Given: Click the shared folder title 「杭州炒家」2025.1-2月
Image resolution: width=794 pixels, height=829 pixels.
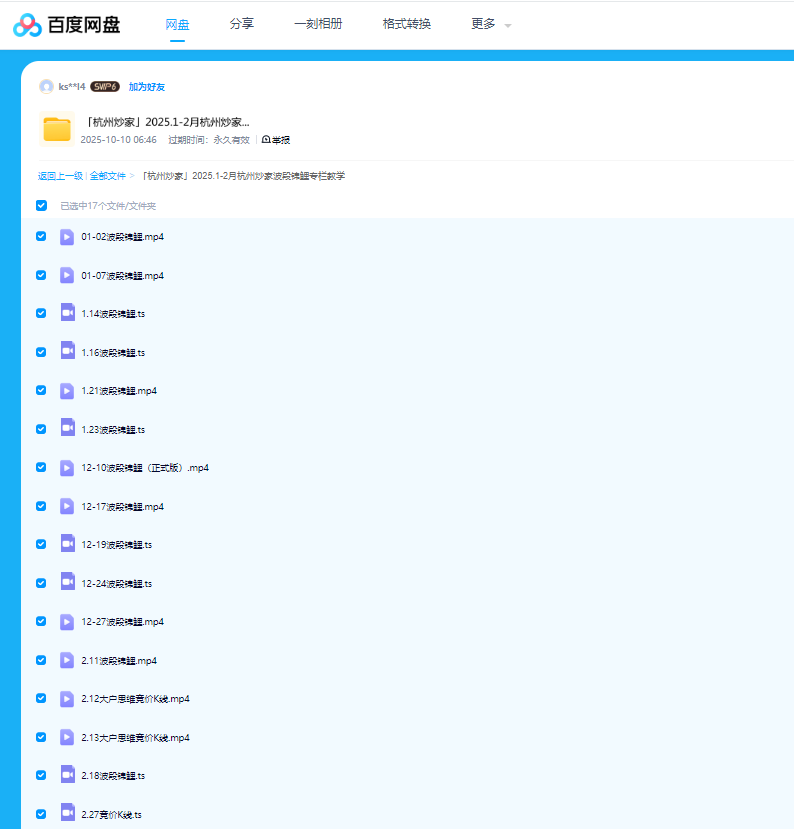Looking at the screenshot, I should click(167, 122).
